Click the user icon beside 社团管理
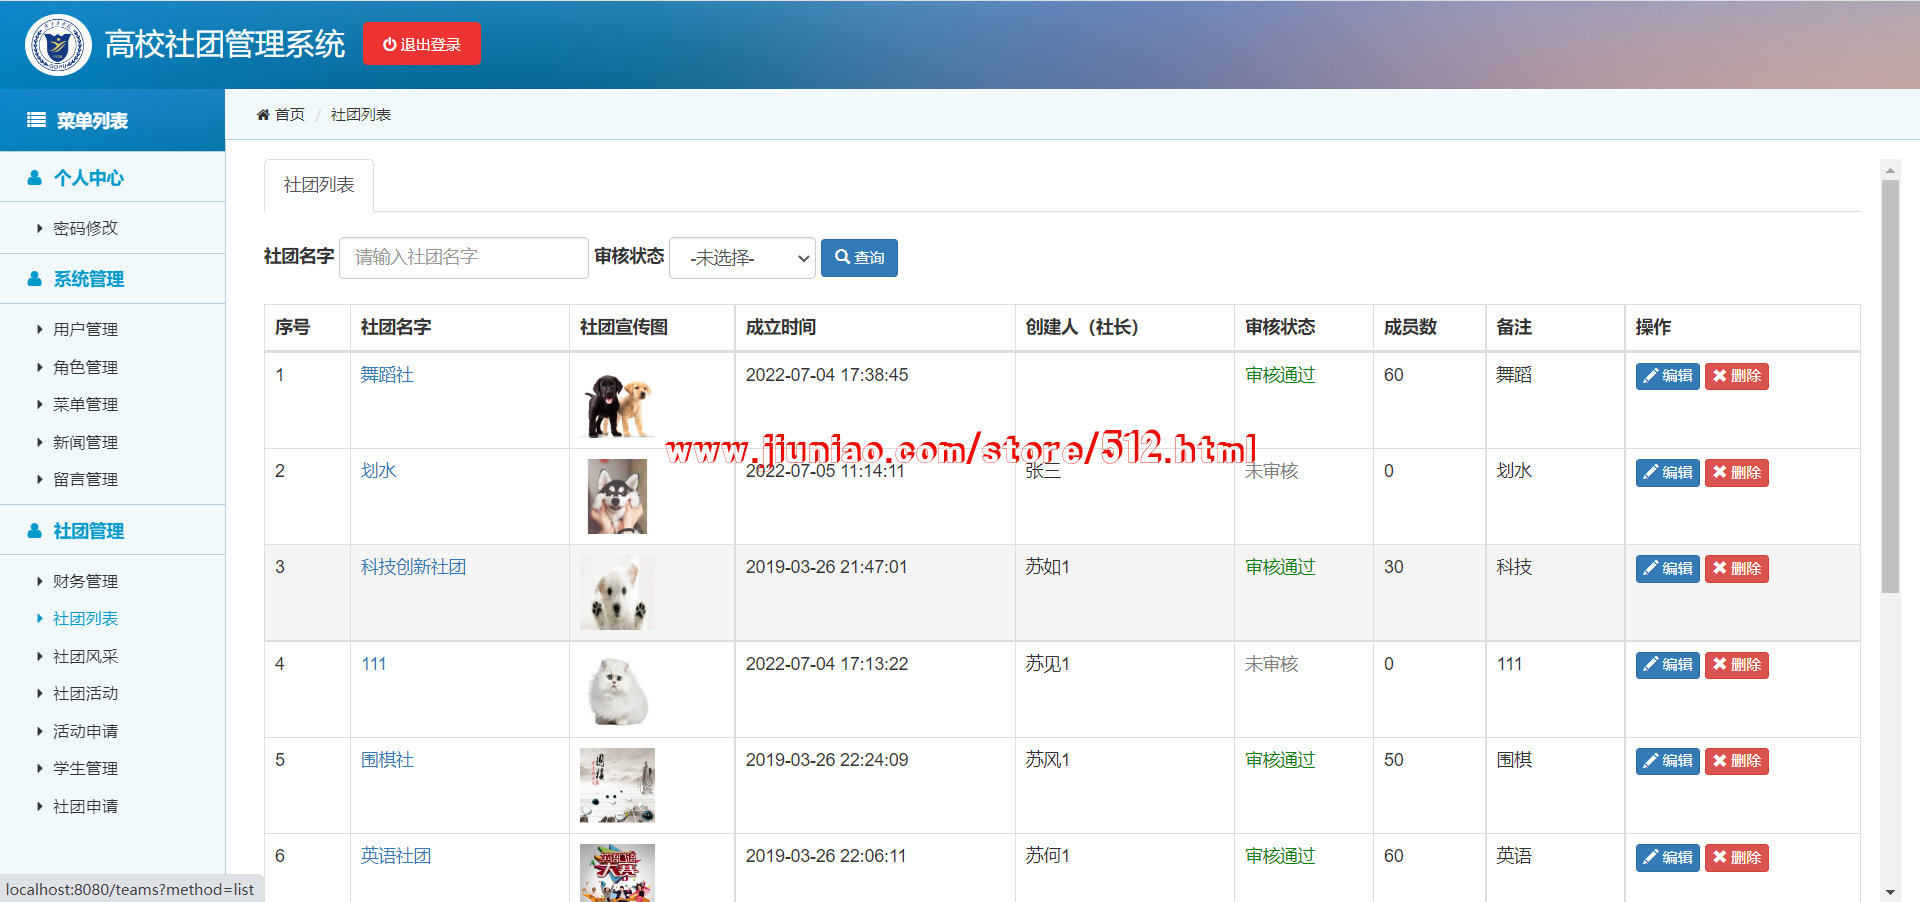Image resolution: width=1920 pixels, height=902 pixels. (x=35, y=531)
